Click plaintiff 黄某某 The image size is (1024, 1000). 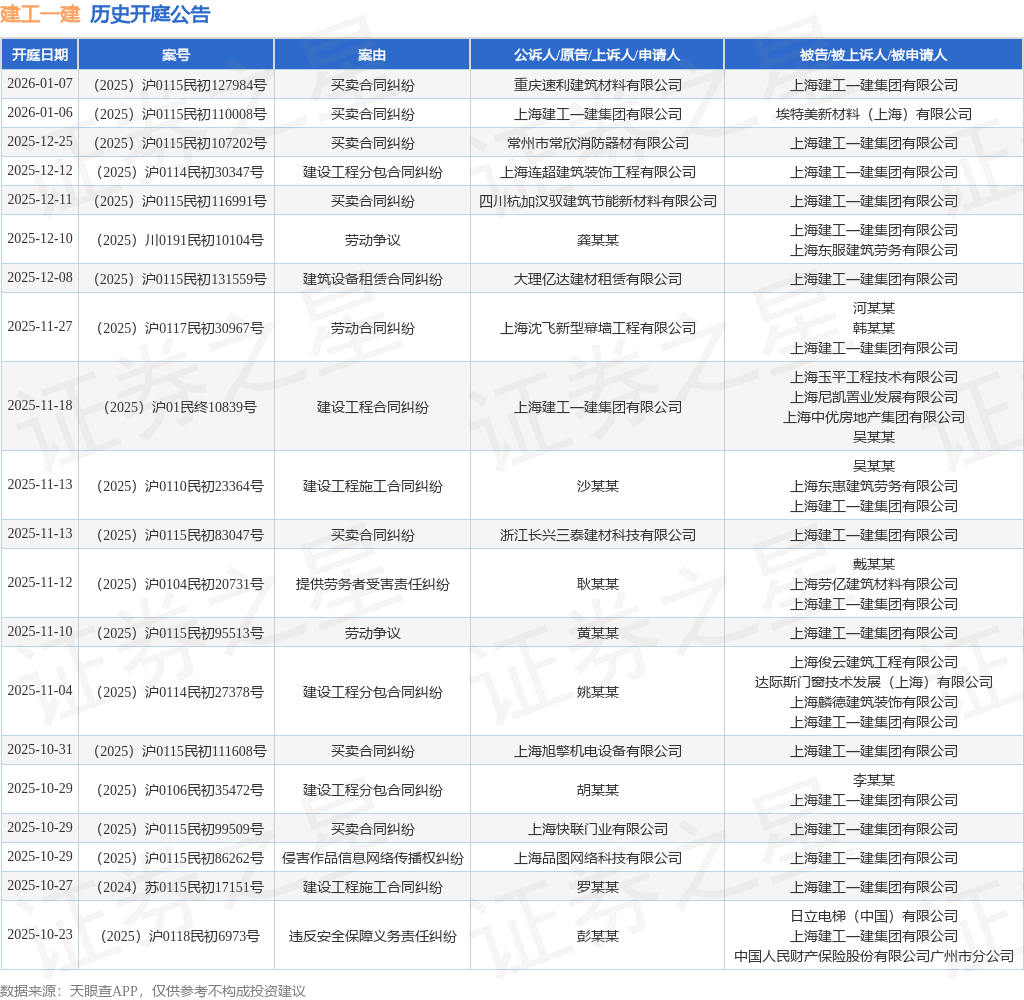point(598,633)
